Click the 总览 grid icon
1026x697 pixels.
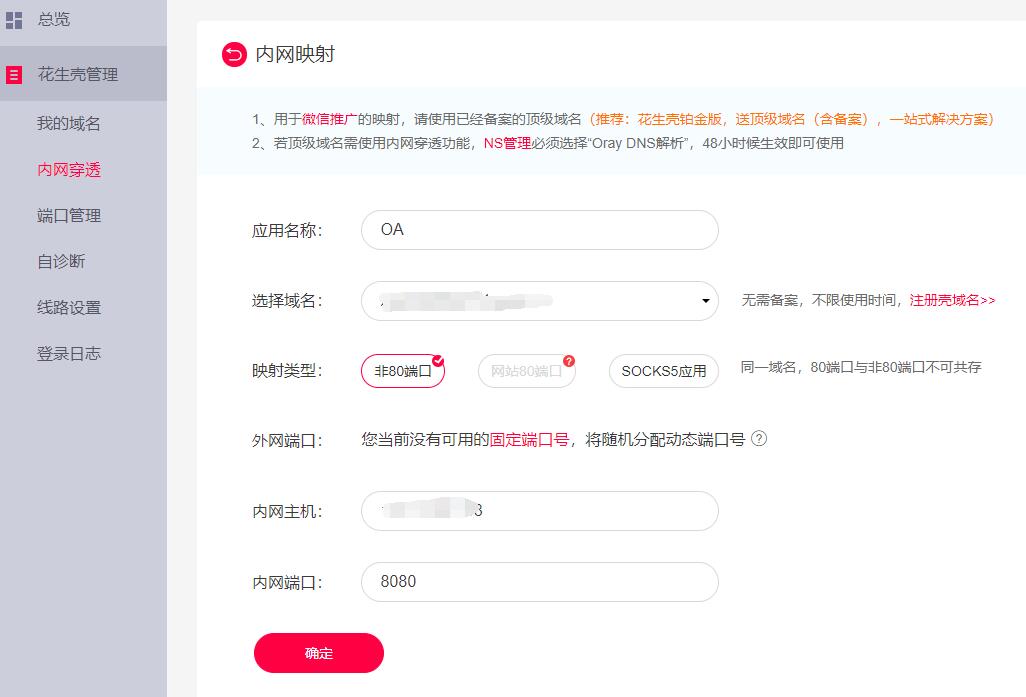tap(14, 20)
